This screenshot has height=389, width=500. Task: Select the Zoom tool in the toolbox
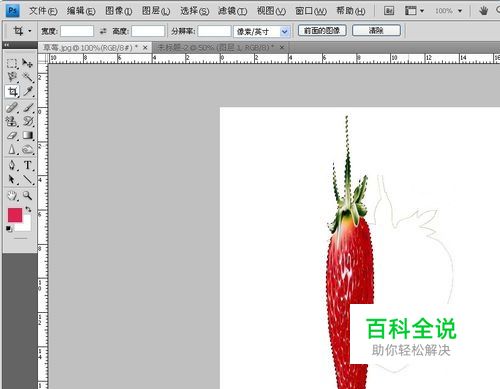coord(28,196)
